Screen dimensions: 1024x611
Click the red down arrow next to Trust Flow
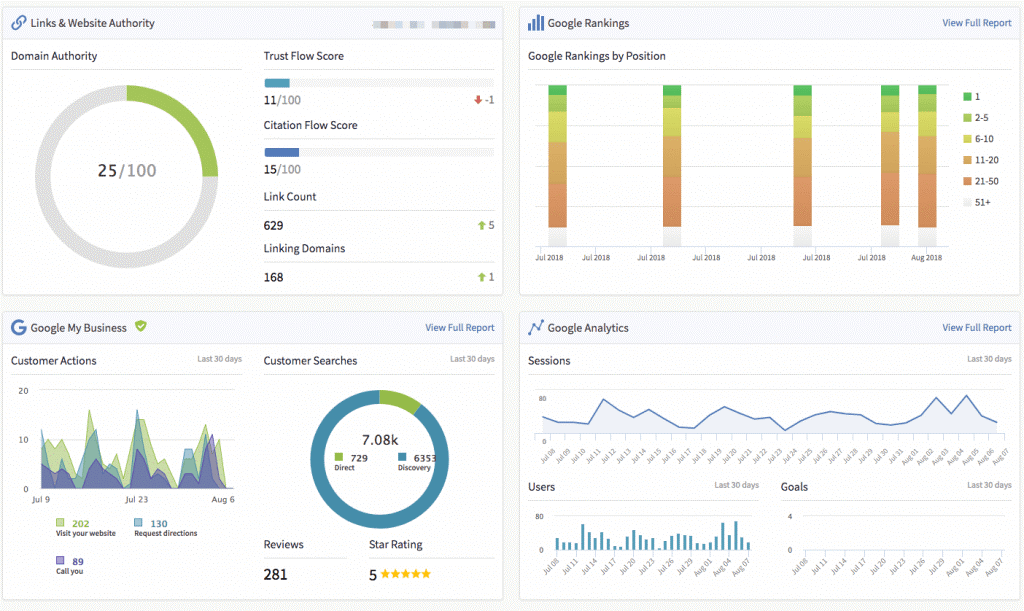tap(478, 100)
